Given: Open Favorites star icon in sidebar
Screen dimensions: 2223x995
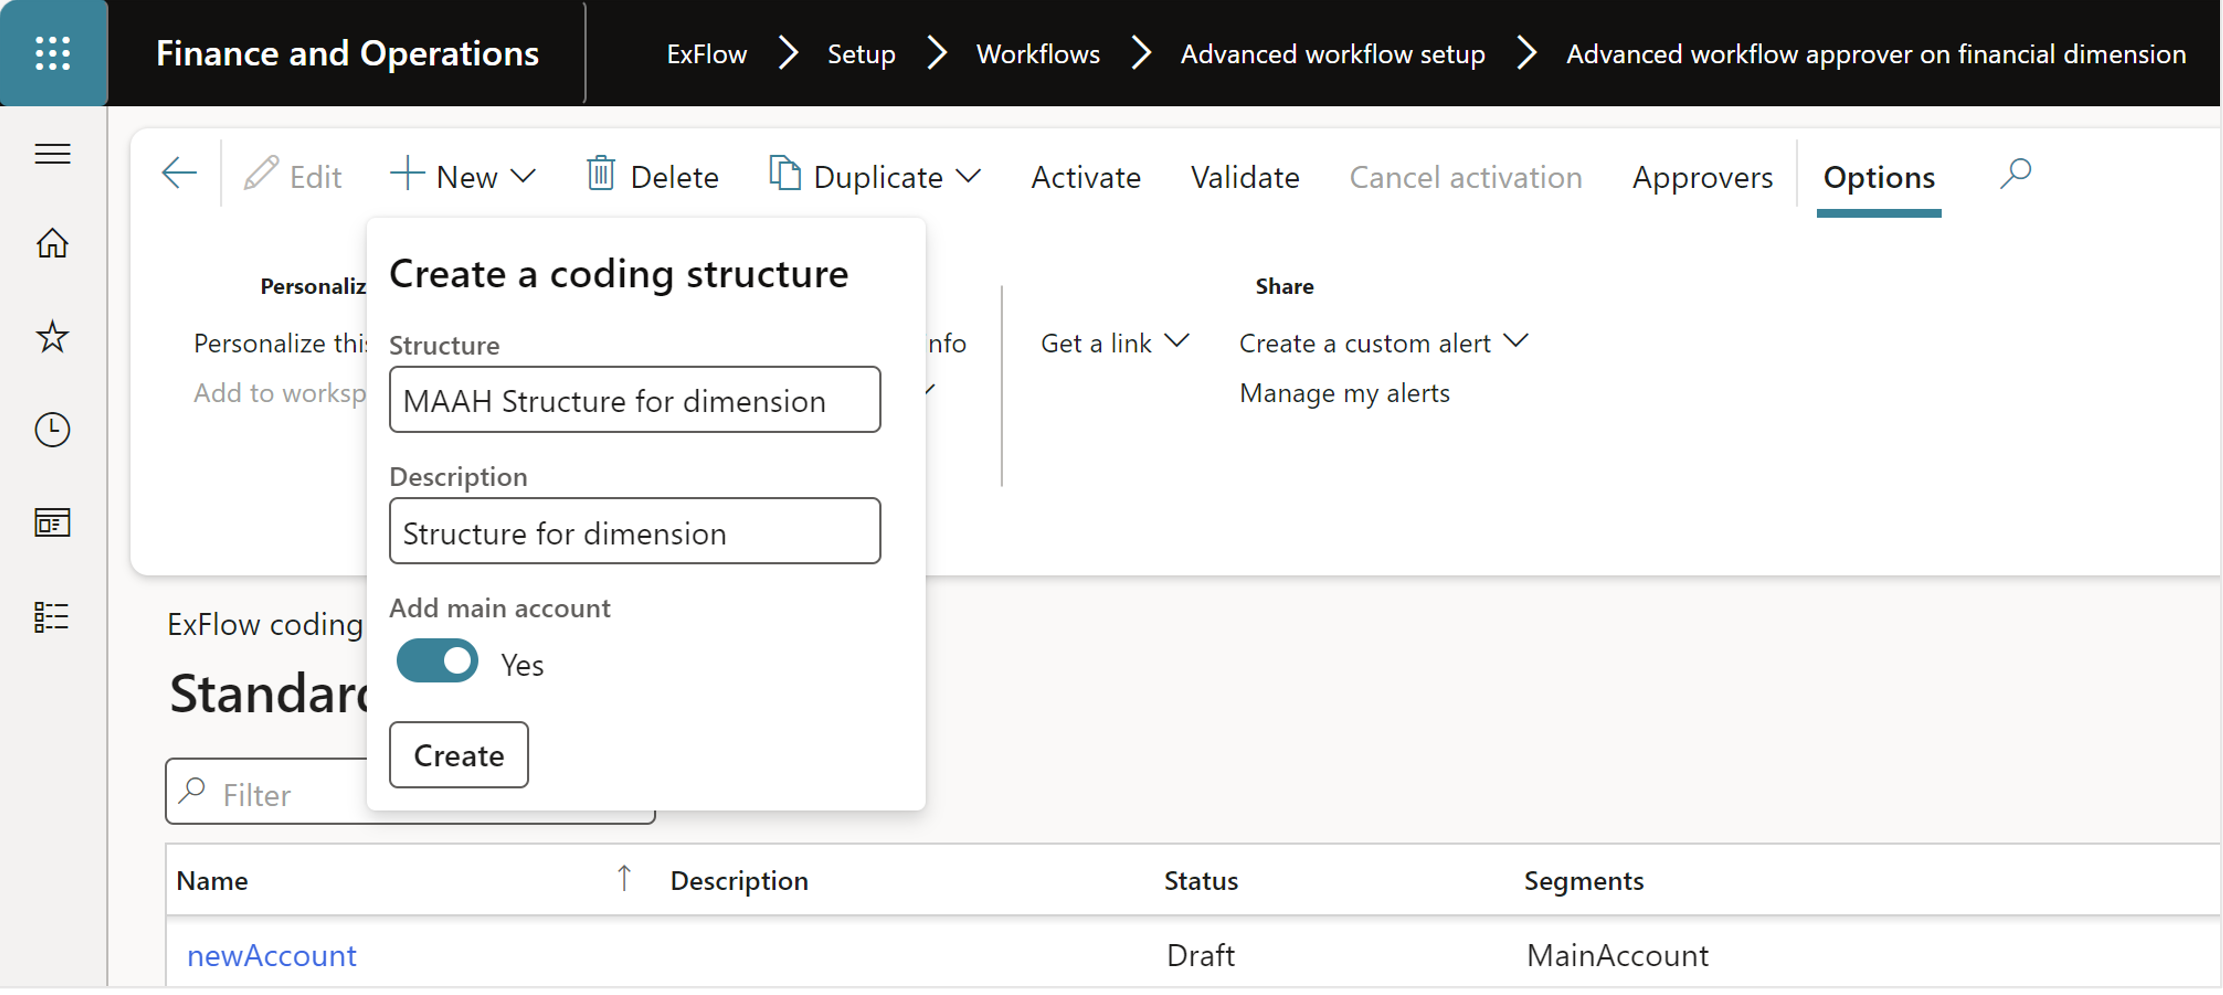Looking at the screenshot, I should 53,337.
